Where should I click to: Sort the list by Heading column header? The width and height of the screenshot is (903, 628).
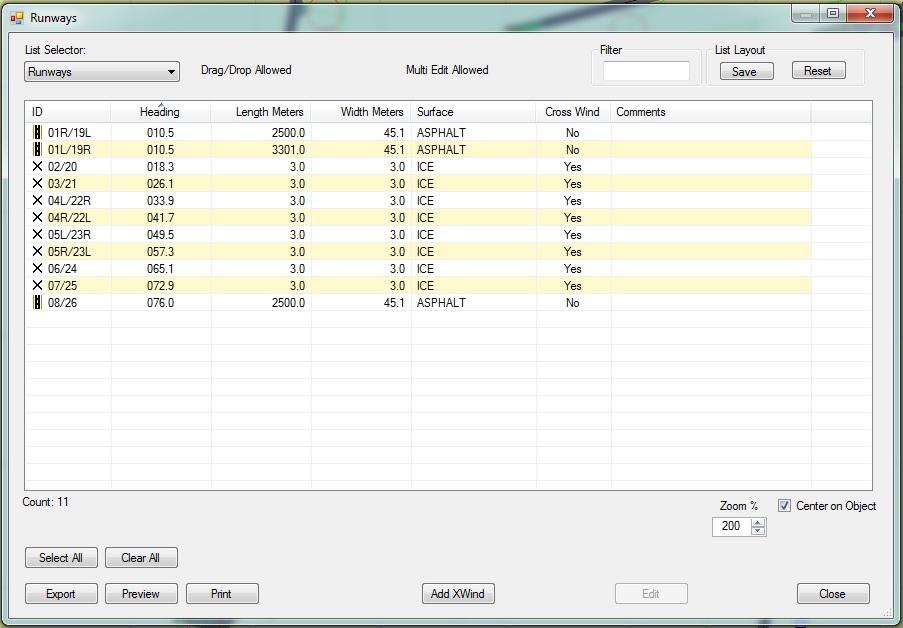pos(160,112)
